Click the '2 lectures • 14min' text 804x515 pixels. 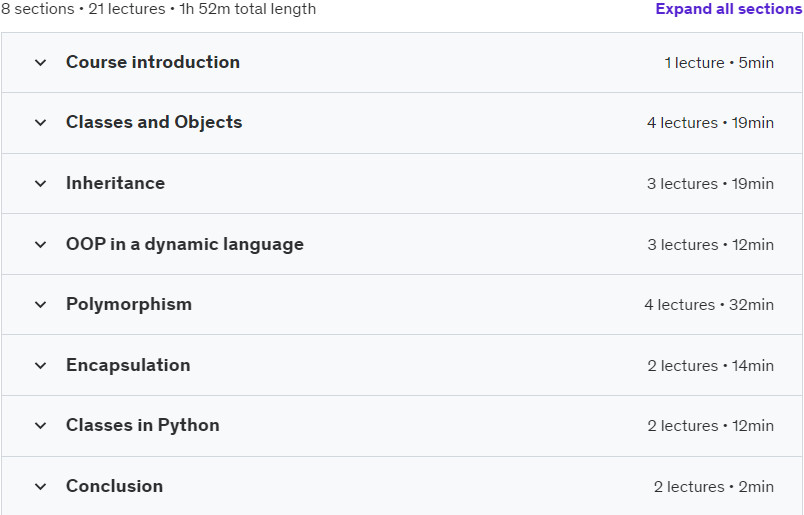click(710, 366)
